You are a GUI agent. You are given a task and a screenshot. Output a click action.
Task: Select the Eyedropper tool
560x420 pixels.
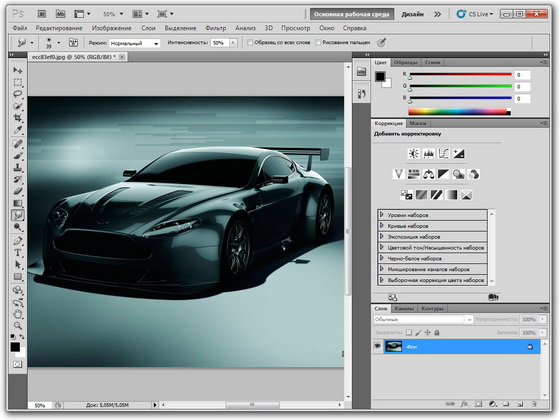point(18,130)
